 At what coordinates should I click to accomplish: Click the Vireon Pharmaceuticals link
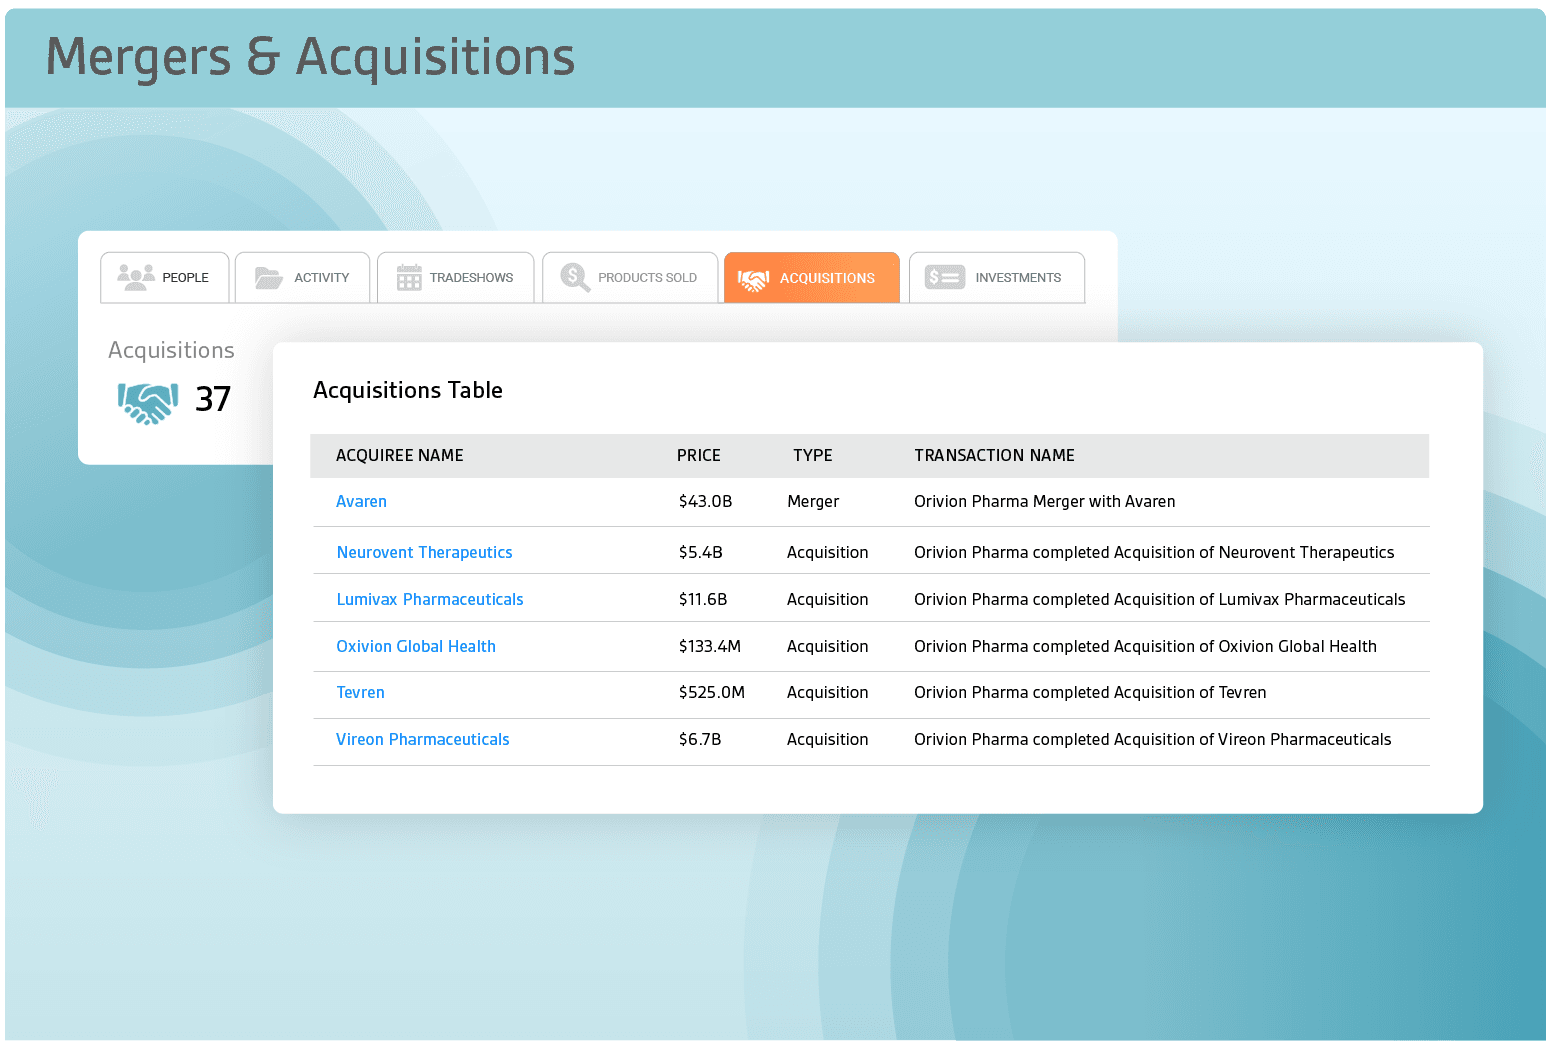click(x=423, y=740)
